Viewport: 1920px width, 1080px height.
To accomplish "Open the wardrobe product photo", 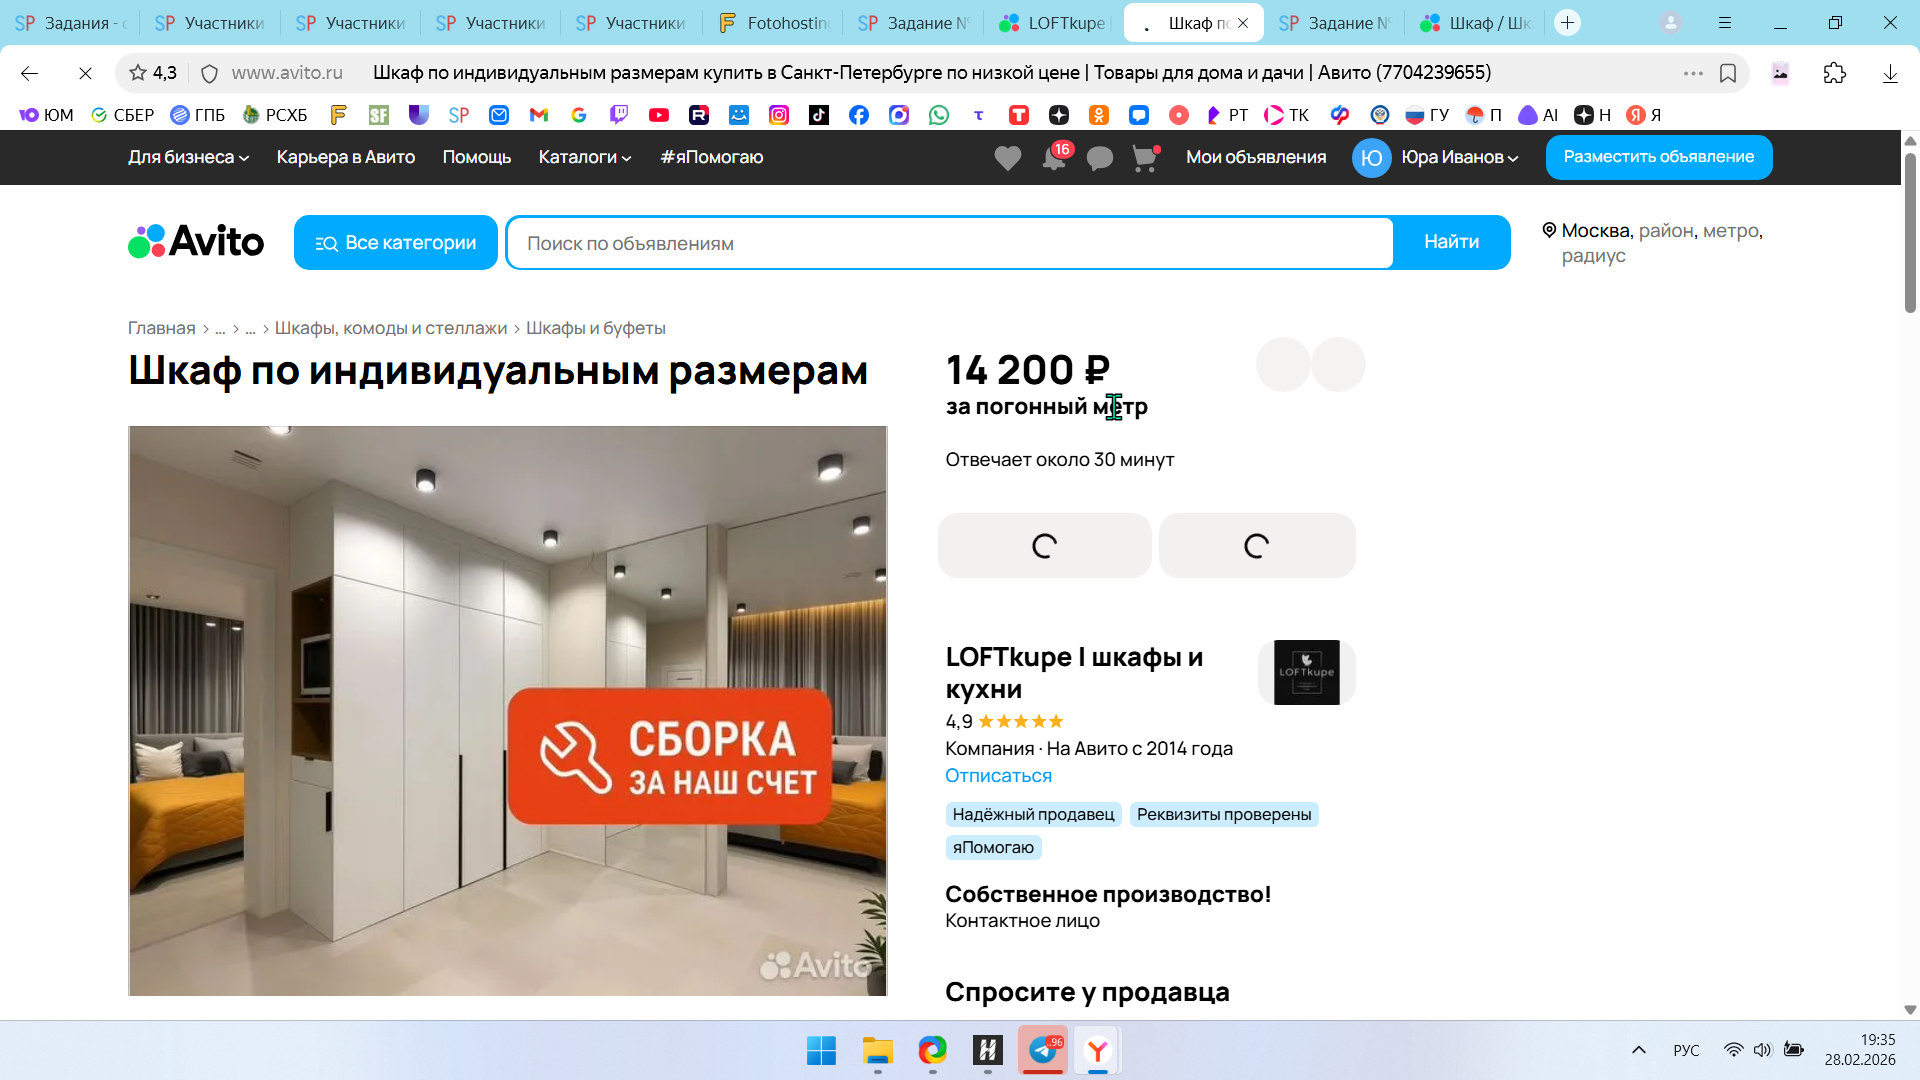I will [x=507, y=710].
